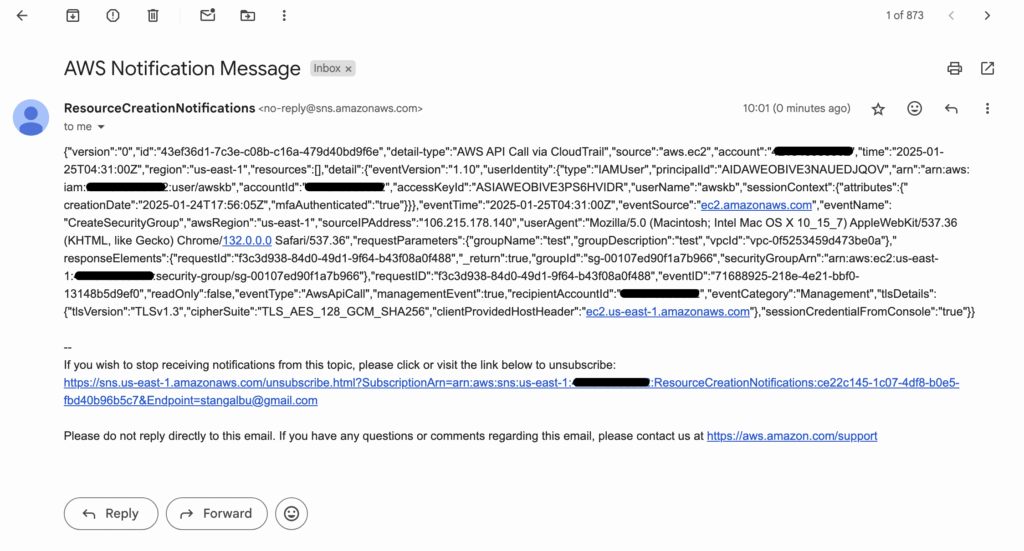The image size is (1024, 551).
Task: Mark the email as unread
Action: pos(208,15)
